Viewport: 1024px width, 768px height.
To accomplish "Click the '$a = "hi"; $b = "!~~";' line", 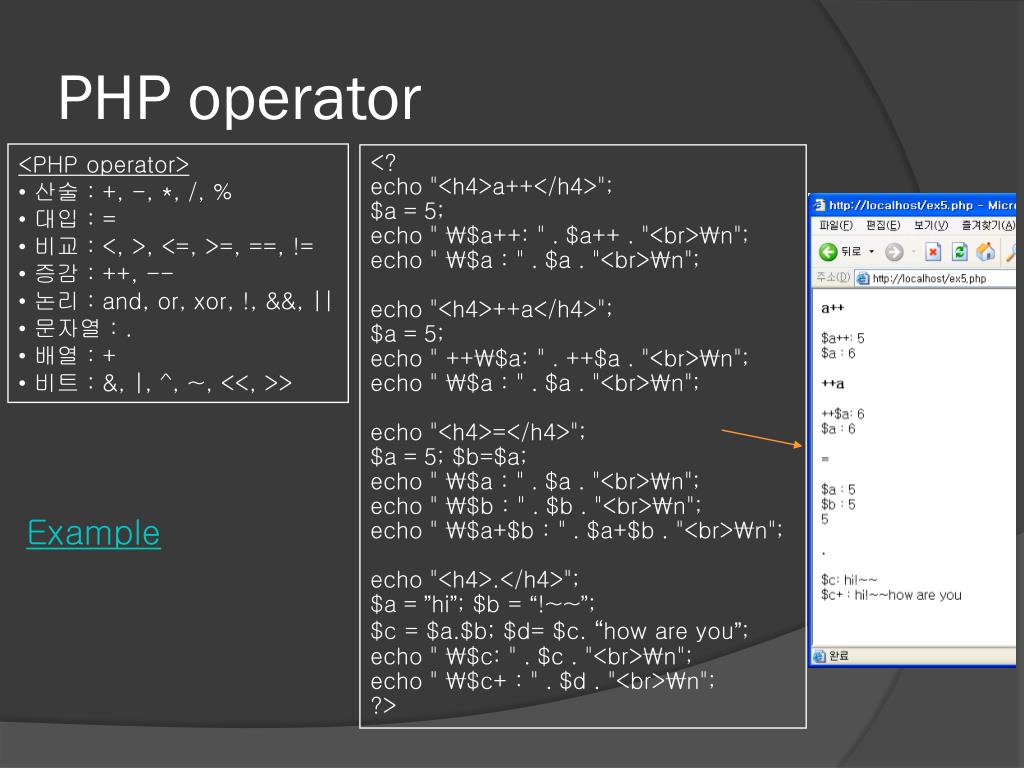I will (x=482, y=604).
